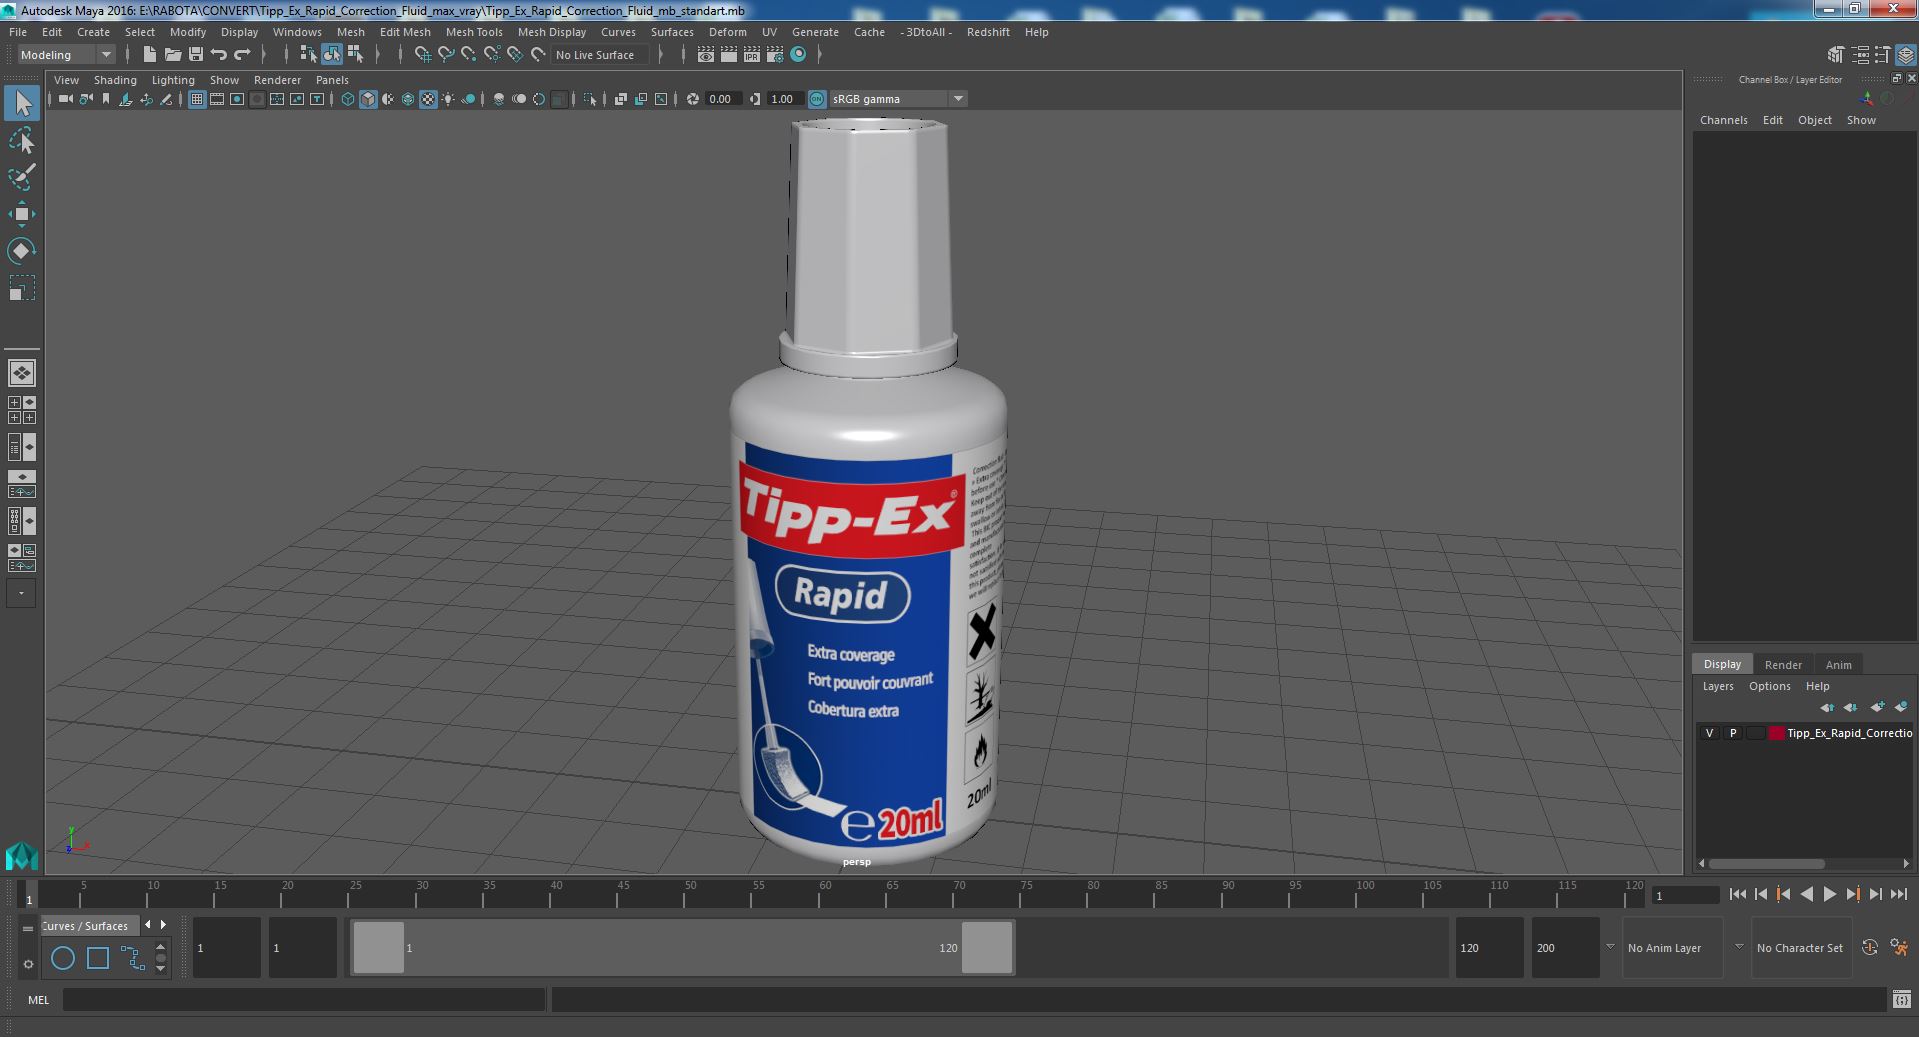The height and width of the screenshot is (1037, 1919).
Task: Render the current frame
Action: (728, 55)
